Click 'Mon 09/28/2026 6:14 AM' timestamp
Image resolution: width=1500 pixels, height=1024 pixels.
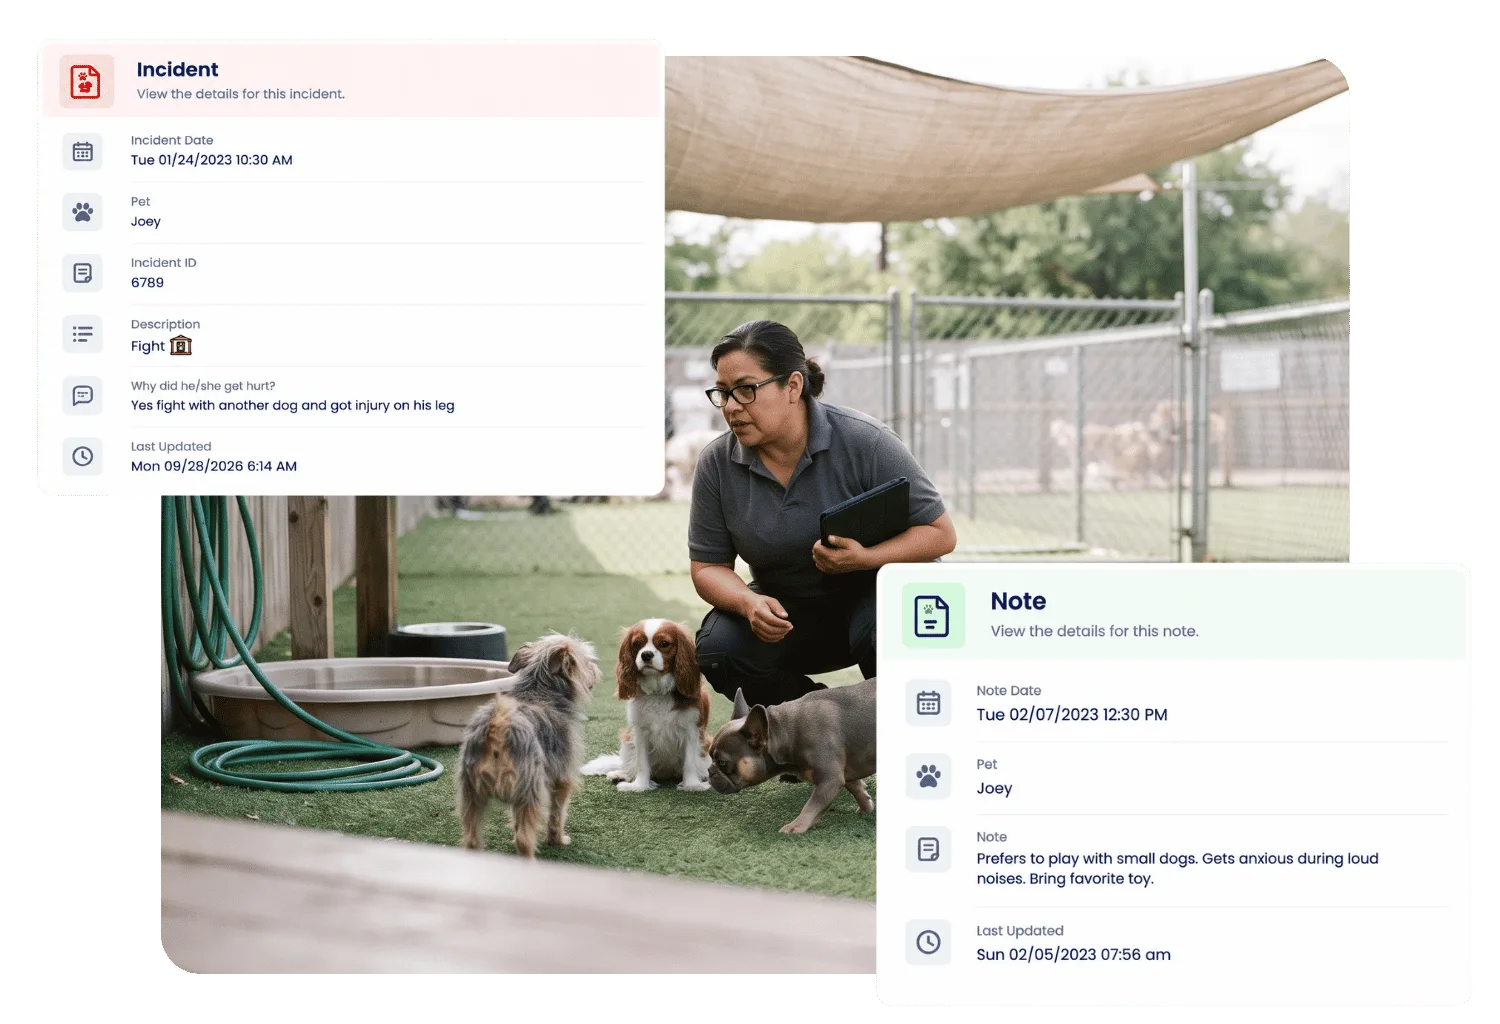pos(214,466)
